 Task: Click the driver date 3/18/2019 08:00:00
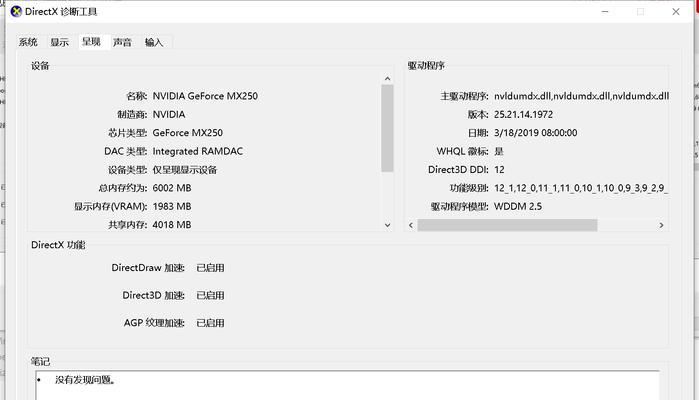535,132
